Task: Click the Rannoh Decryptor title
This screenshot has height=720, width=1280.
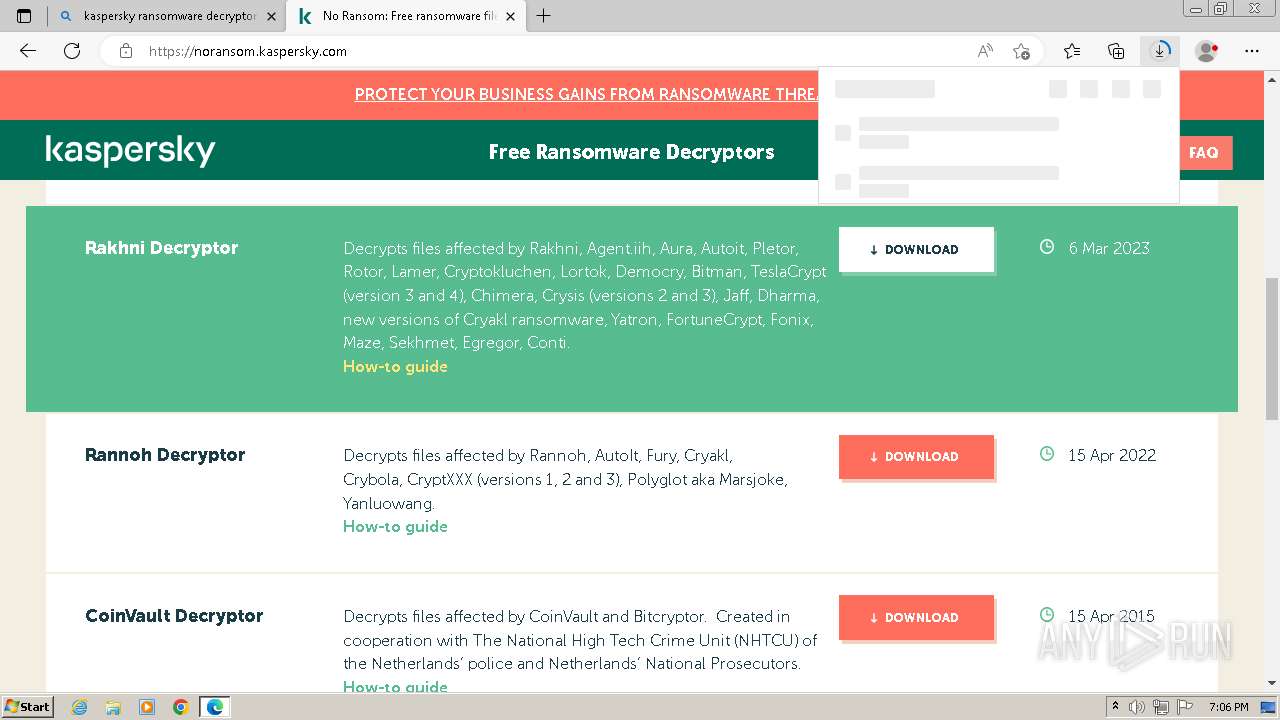Action: pyautogui.click(x=165, y=455)
